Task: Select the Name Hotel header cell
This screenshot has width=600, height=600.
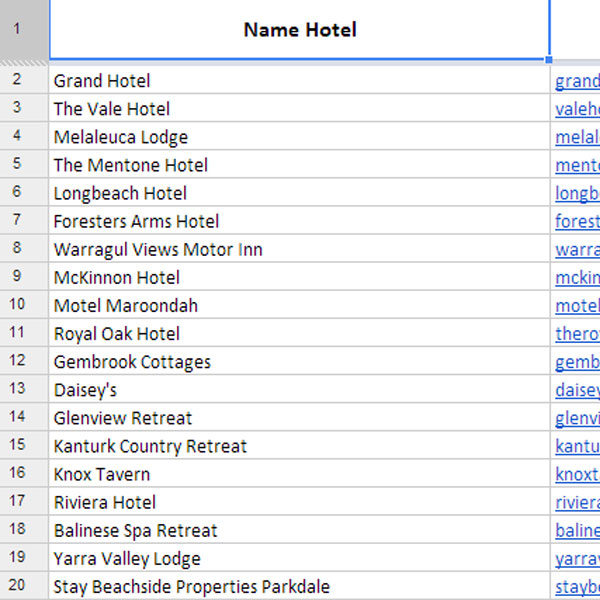Action: [299, 30]
